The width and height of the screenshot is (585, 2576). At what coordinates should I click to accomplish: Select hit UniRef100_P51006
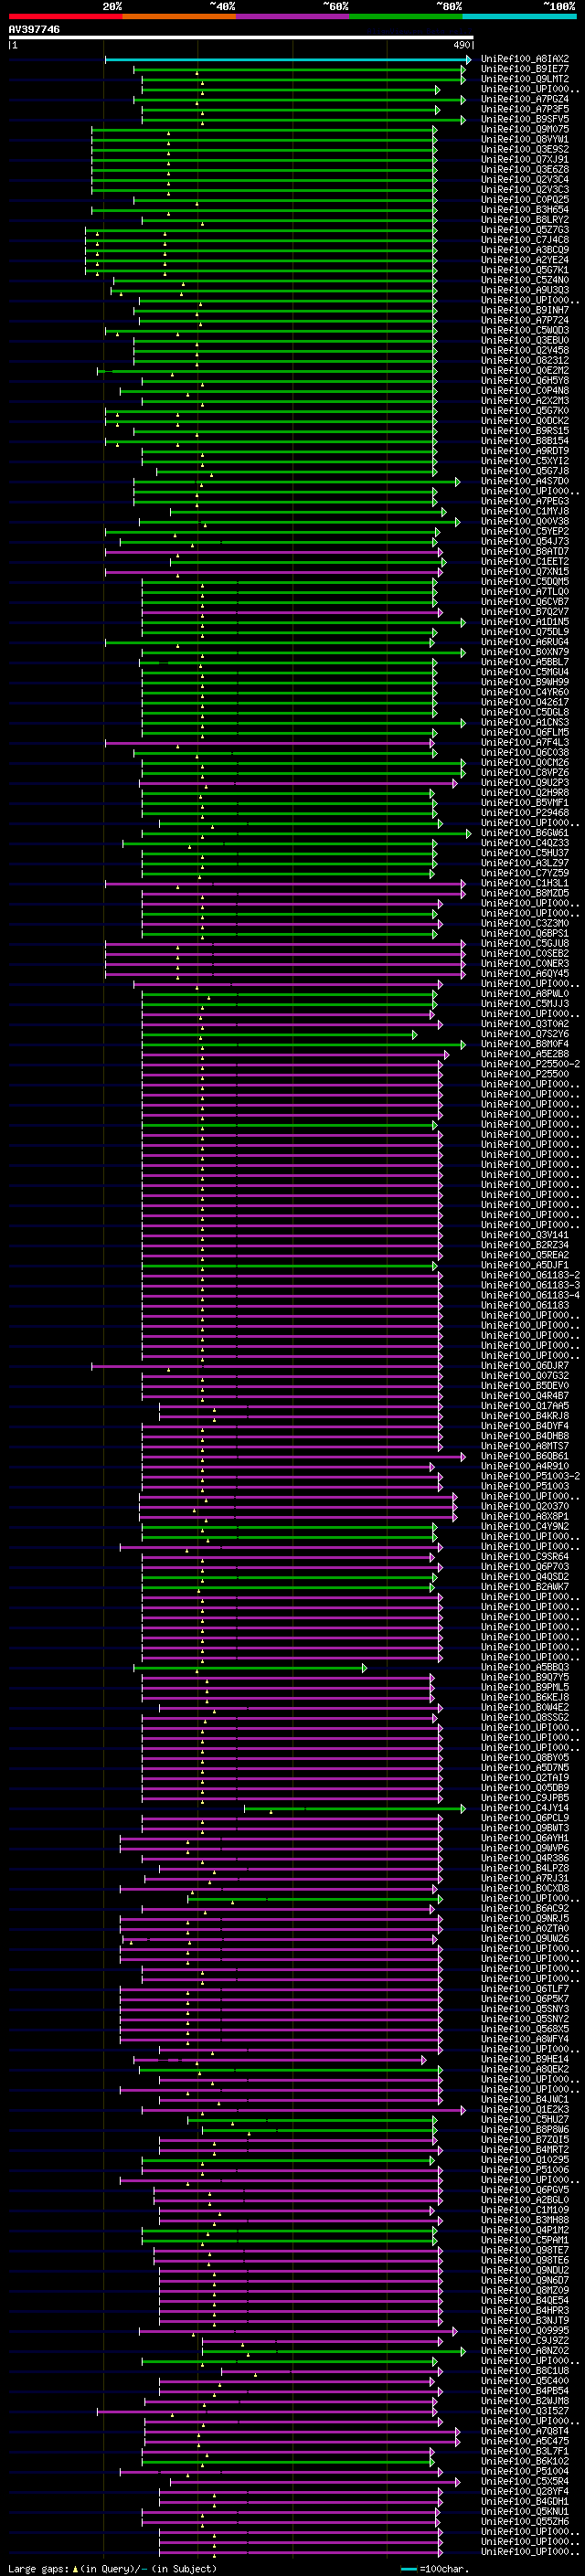[x=525, y=2170]
